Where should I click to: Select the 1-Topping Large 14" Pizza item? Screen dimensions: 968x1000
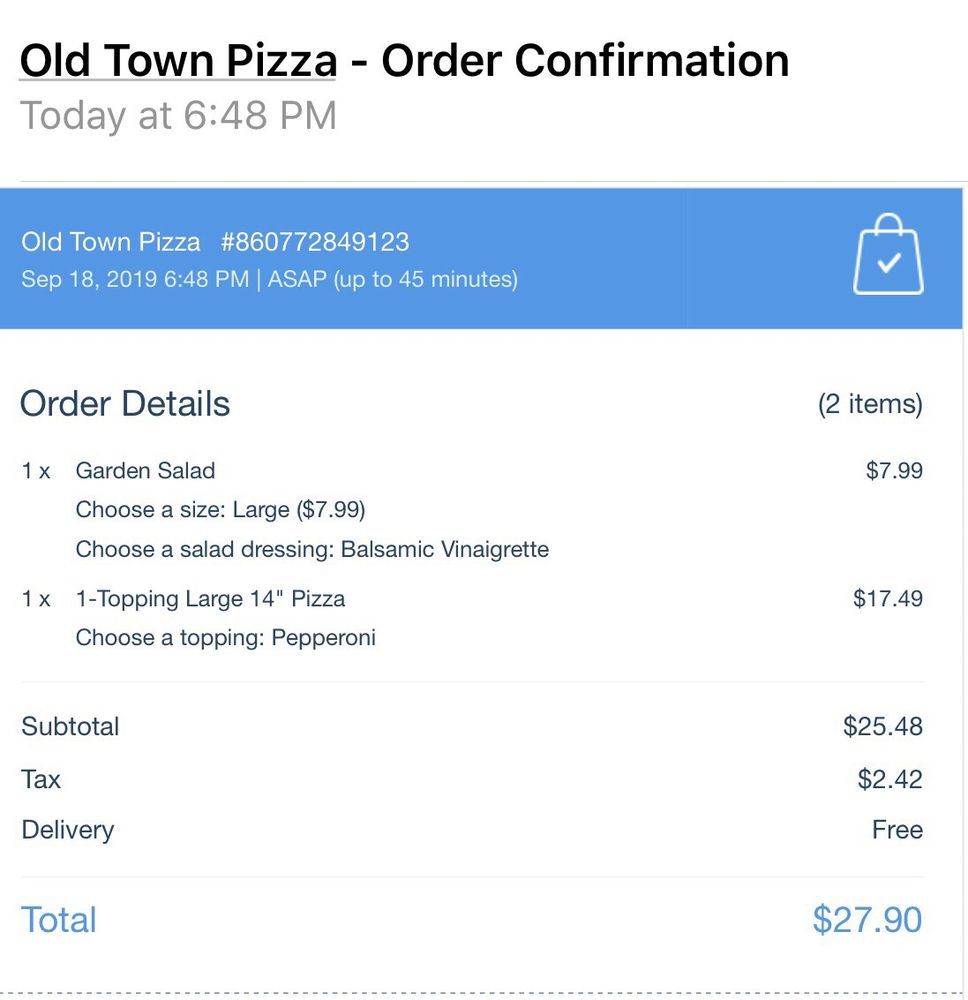(210, 599)
